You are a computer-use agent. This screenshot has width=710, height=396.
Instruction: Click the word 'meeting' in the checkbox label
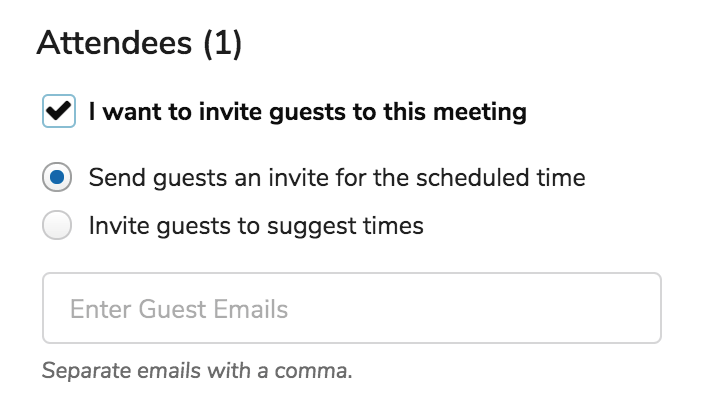(x=480, y=112)
